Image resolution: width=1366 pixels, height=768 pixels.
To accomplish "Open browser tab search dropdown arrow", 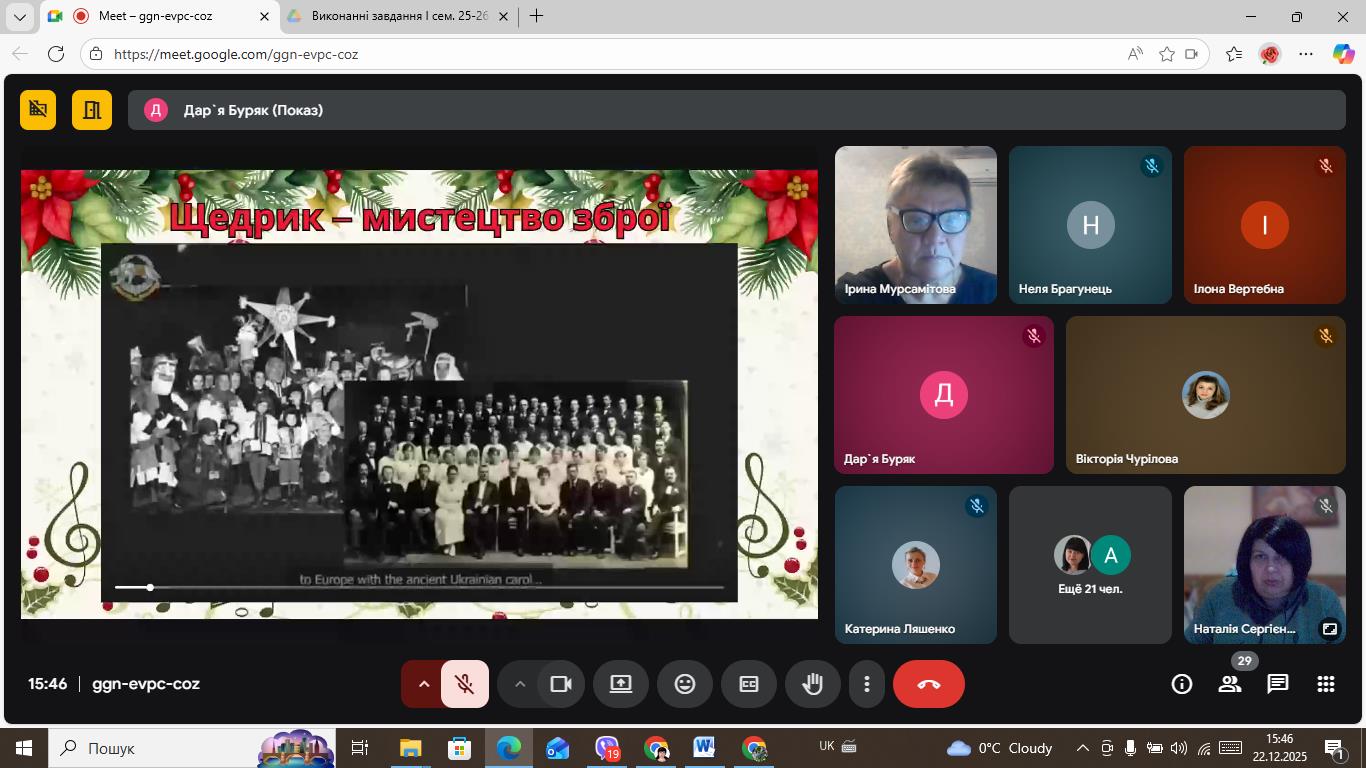I will [20, 16].
